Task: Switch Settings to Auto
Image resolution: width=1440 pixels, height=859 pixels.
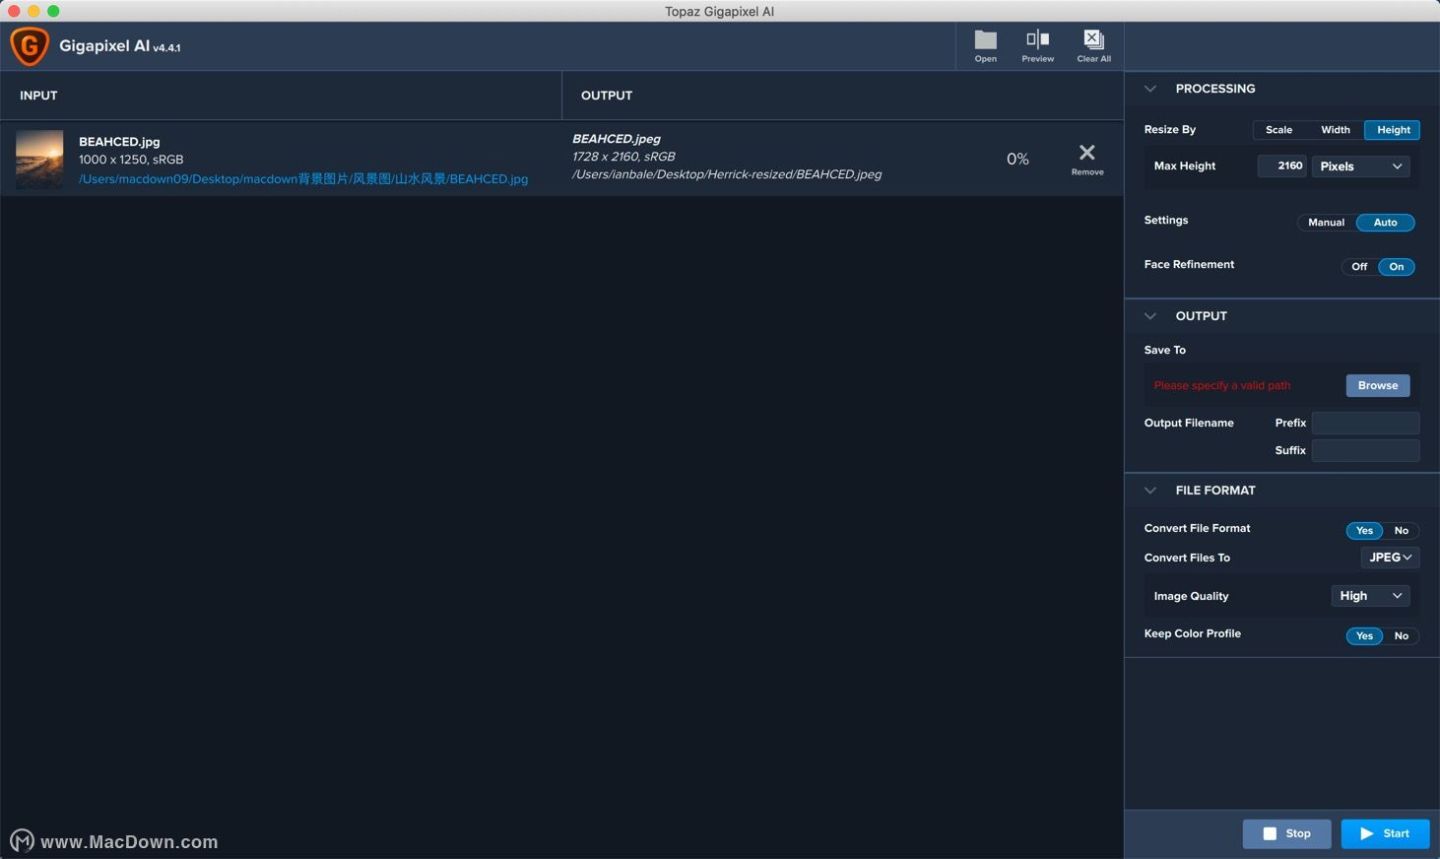Action: pos(1385,223)
